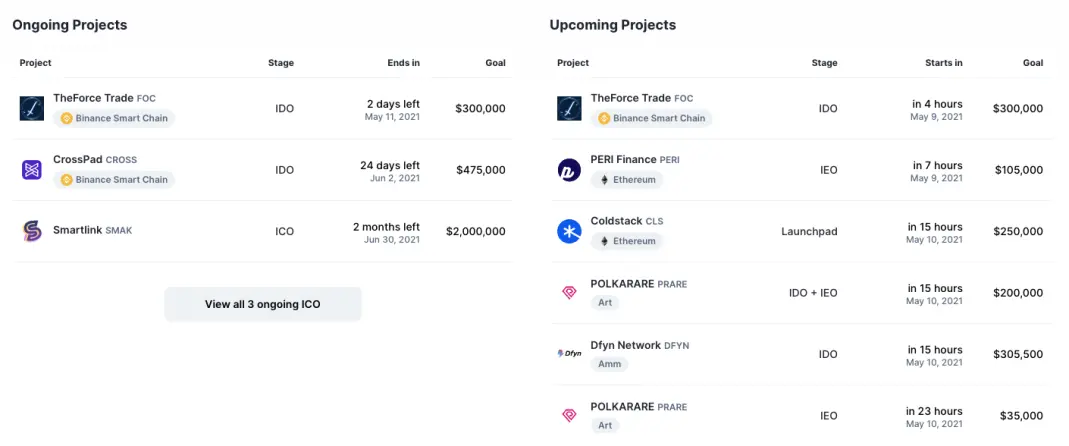This screenshot has width=1069, height=446.
Task: Click the Coldstack blue asterisk logo
Action: 569,231
